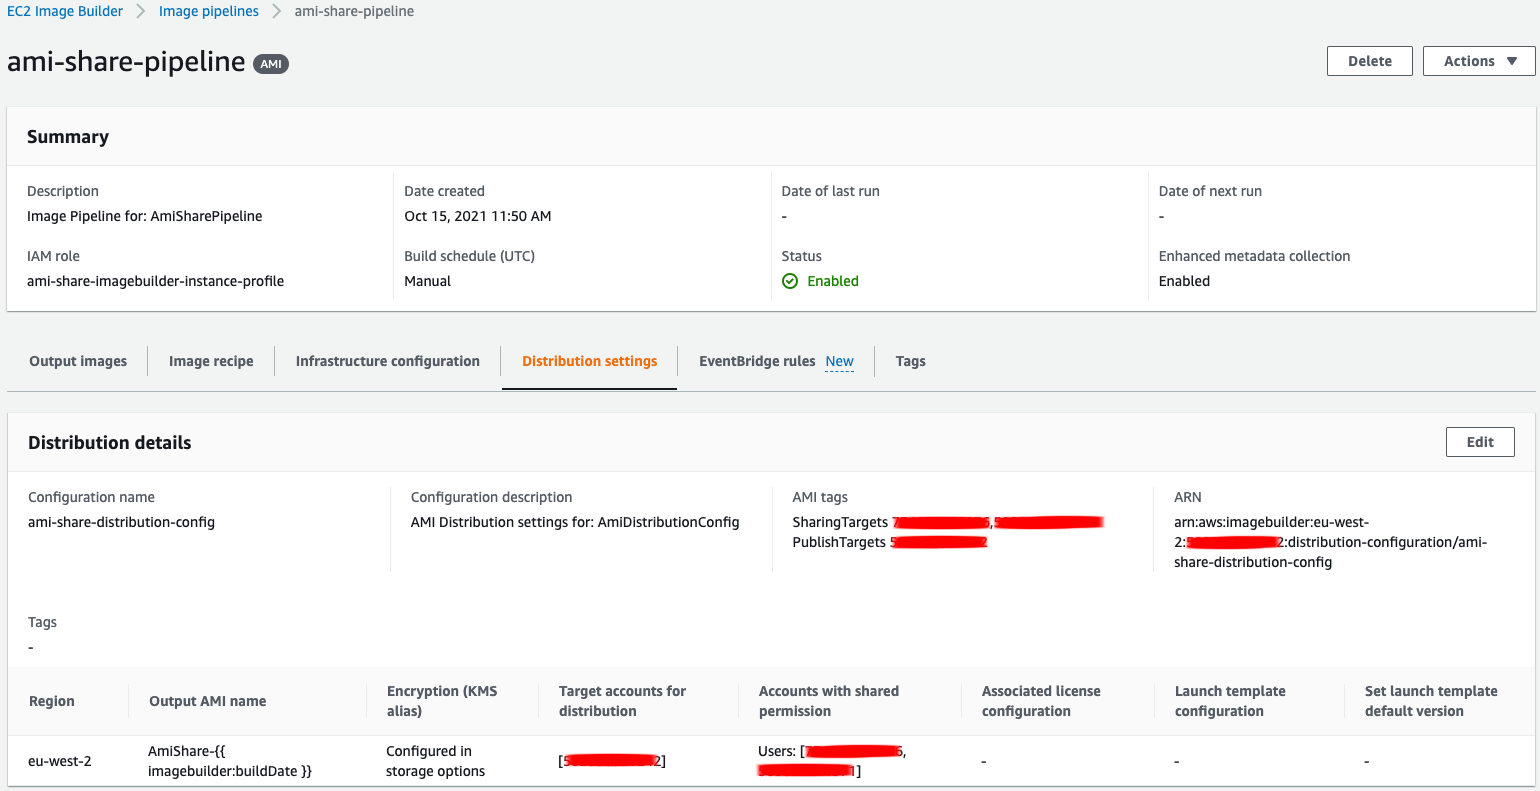The height and width of the screenshot is (791, 1540).
Task: Click date created Oct 15, 2021 value
Action: [478, 216]
